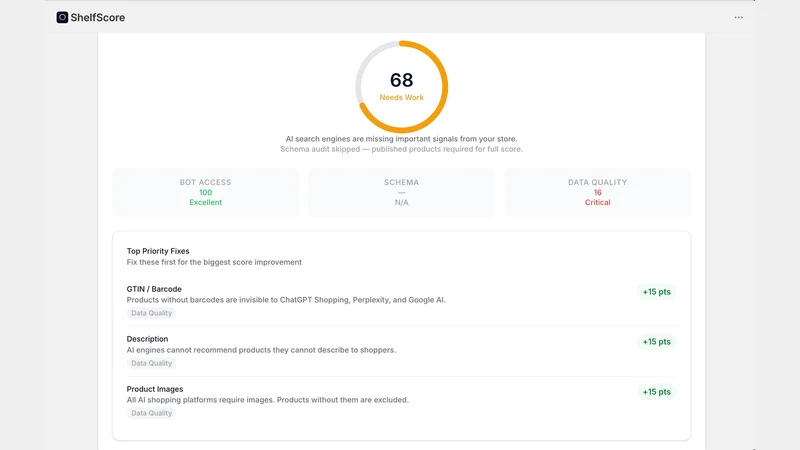Click the ShelfScore app title
Viewport: 800px width, 450px height.
97,17
